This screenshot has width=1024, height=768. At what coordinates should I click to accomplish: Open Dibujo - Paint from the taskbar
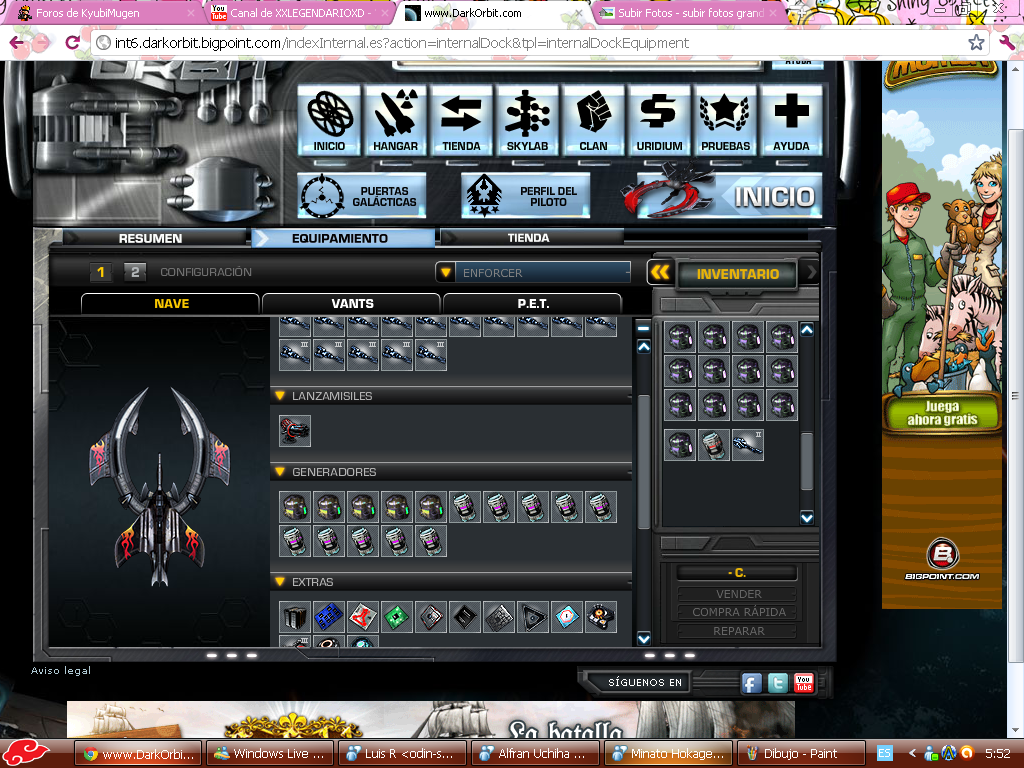tap(801, 754)
